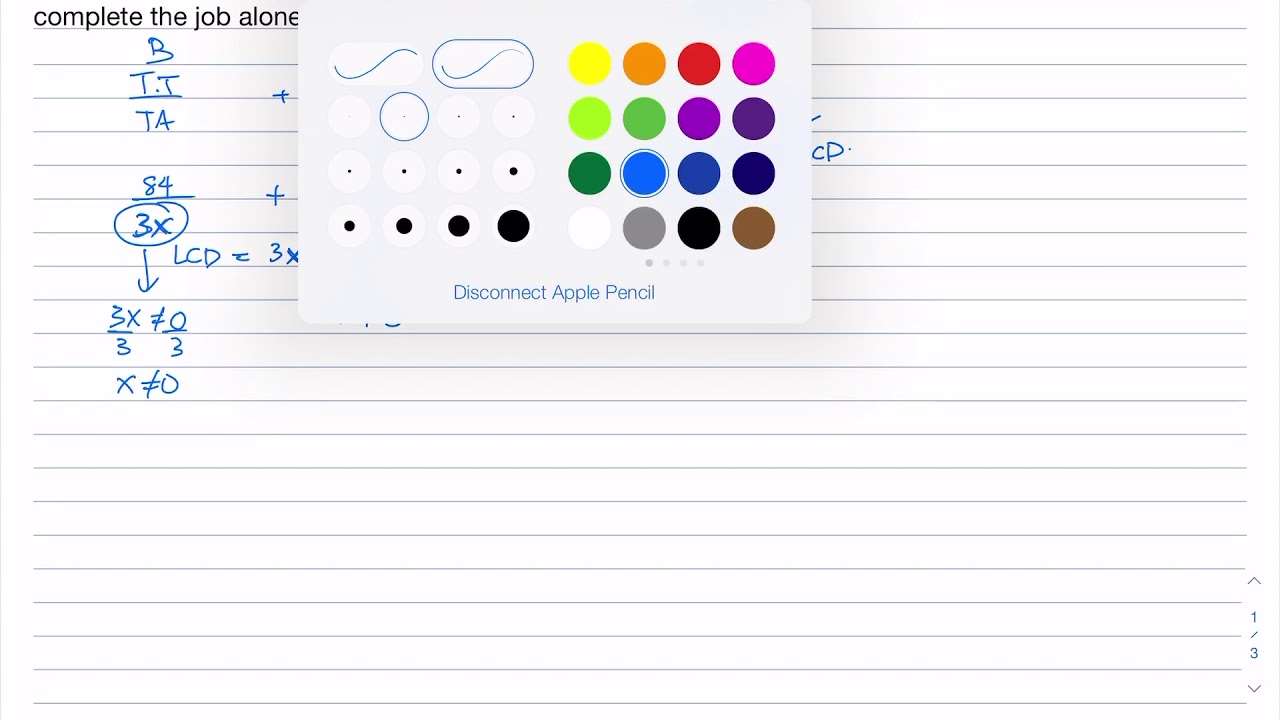
Task: Select the selected variable-width pen stroke style
Action: tap(483, 64)
